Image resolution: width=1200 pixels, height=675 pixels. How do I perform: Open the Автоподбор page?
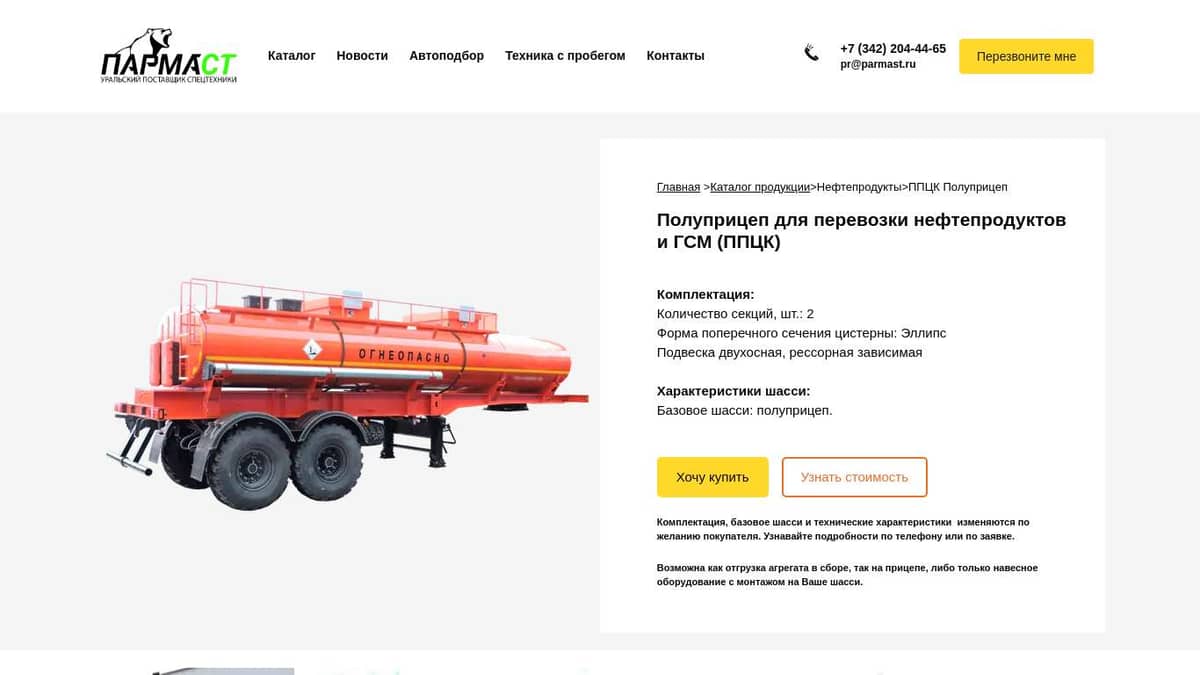(446, 56)
